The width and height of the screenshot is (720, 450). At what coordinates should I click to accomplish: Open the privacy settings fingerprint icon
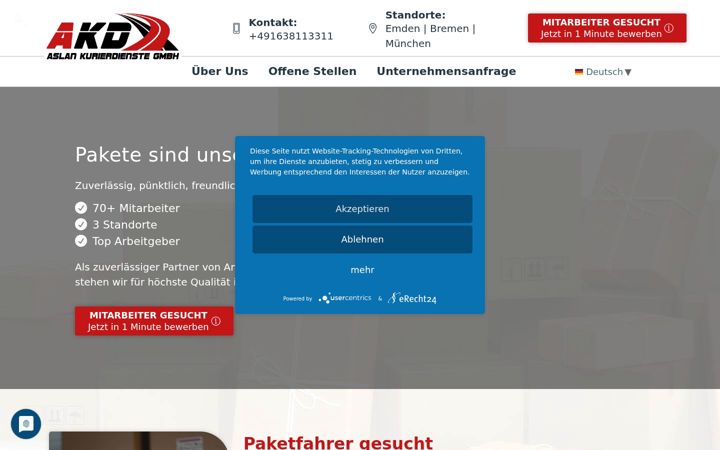(x=26, y=424)
